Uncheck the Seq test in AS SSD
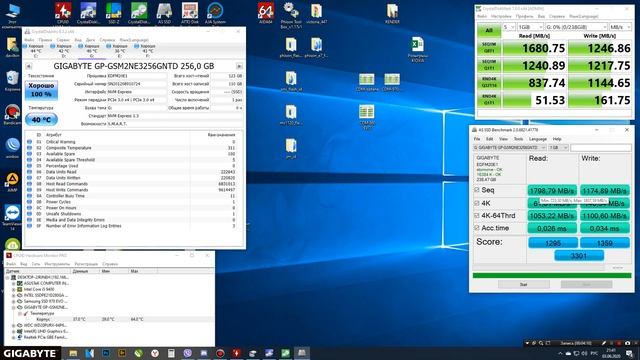The width and height of the screenshot is (640, 360). pyautogui.click(x=476, y=190)
